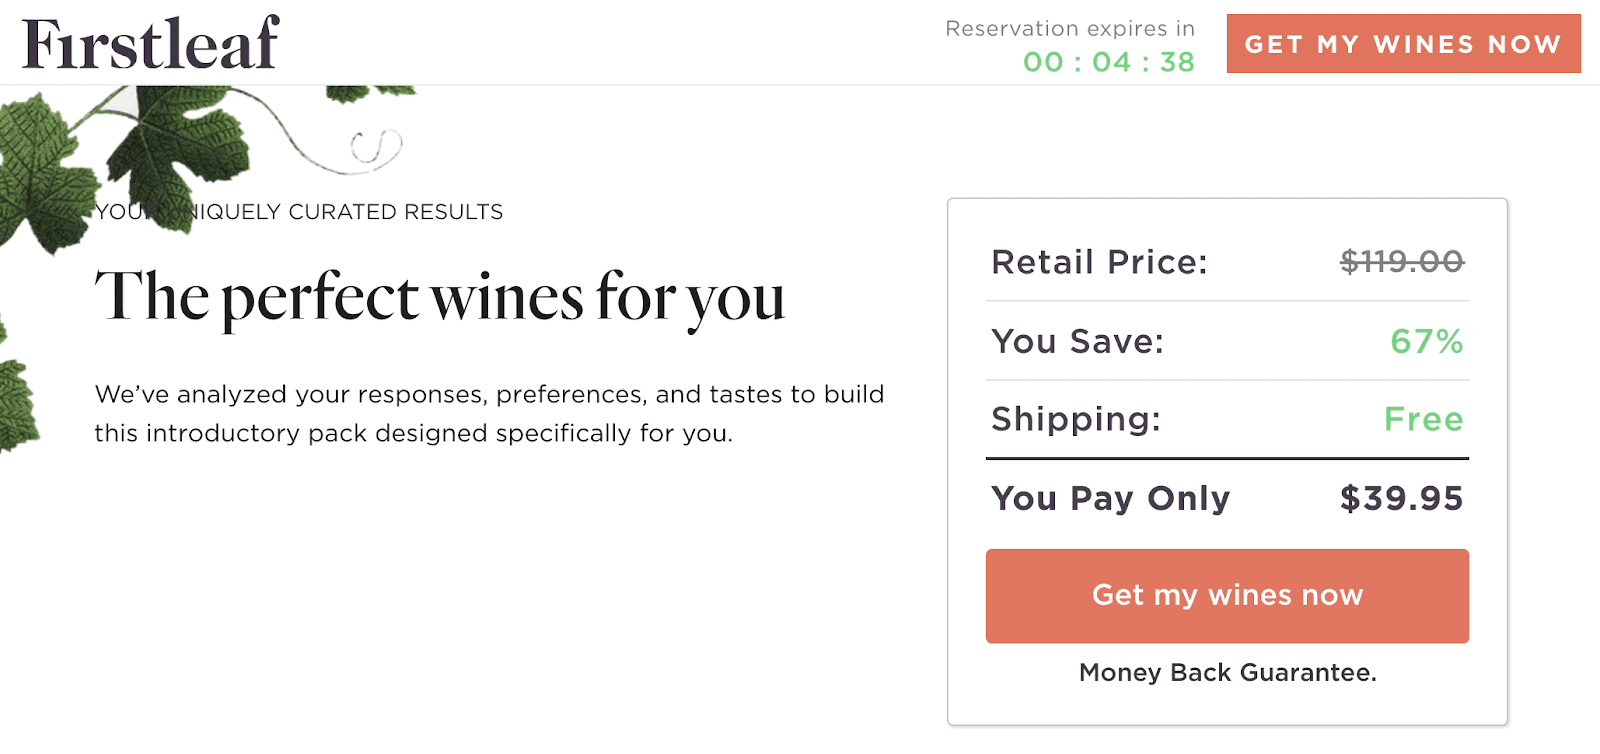Click the introductory pack description paragraph
Image resolution: width=1600 pixels, height=754 pixels.
(x=489, y=414)
